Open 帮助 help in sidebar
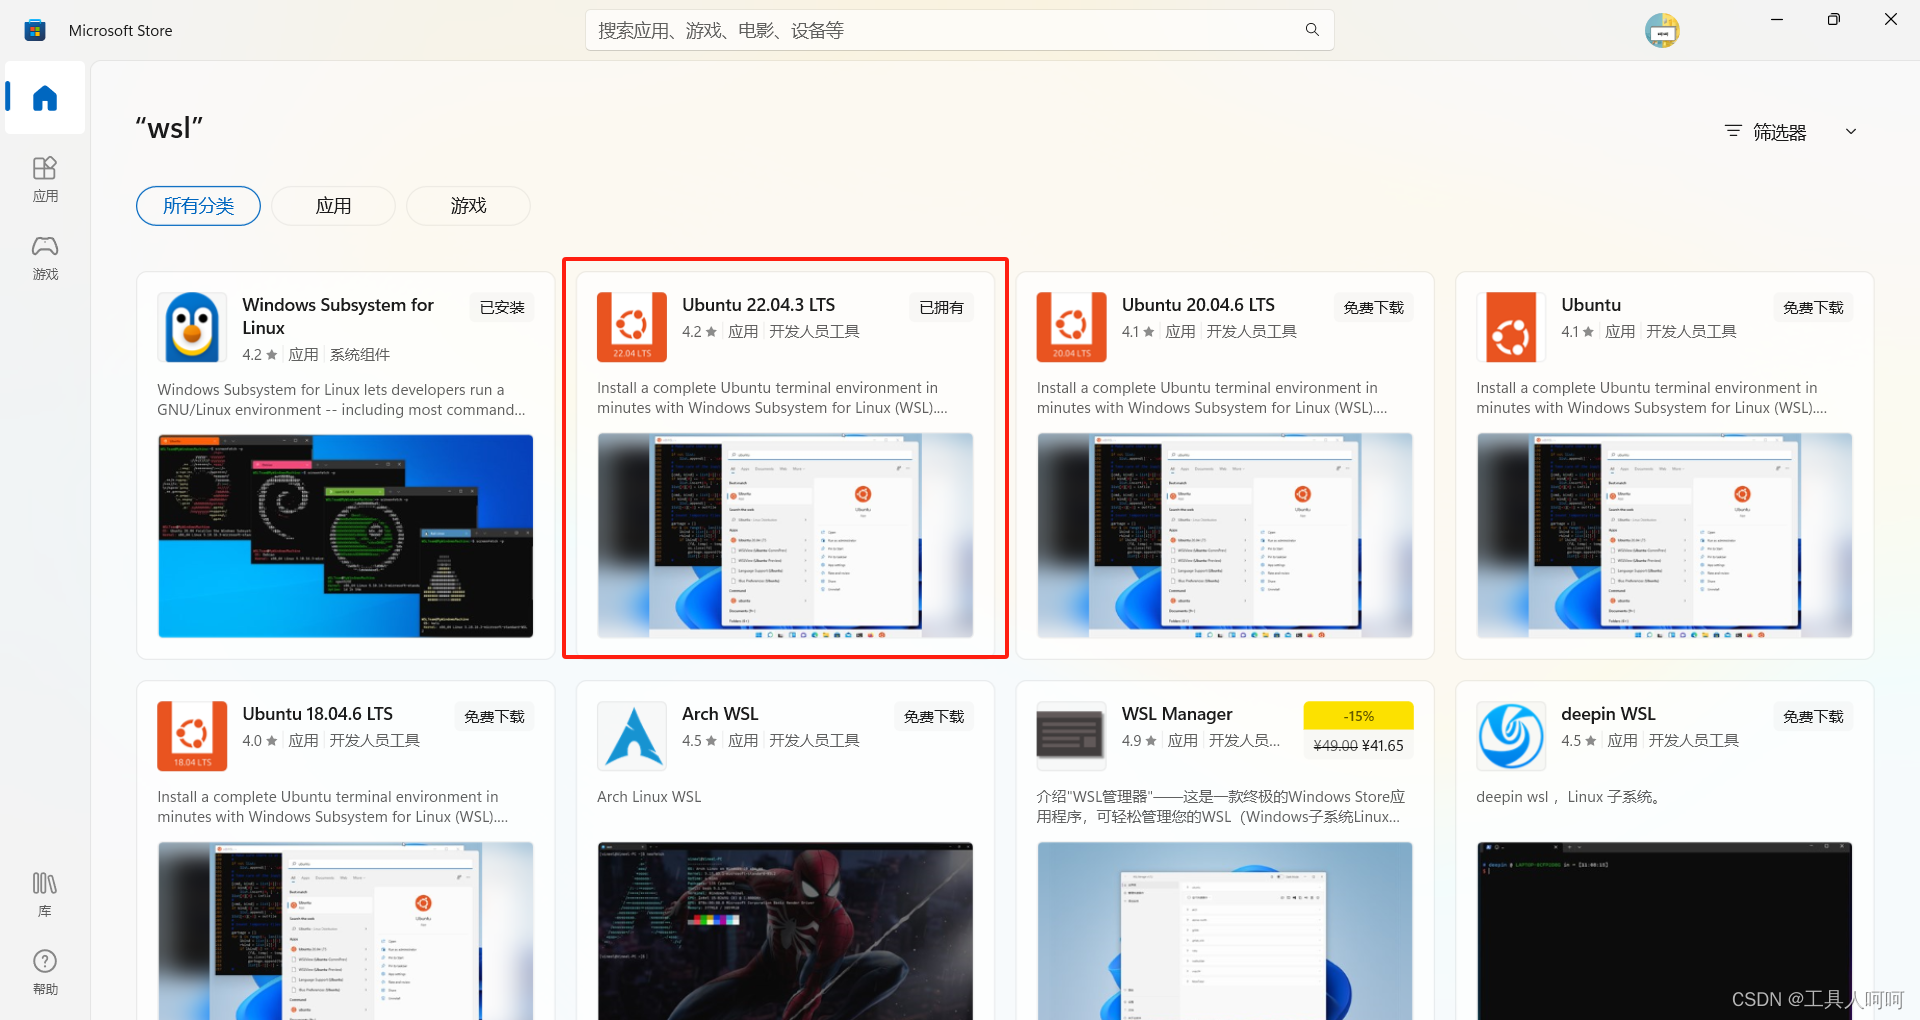Screen dimensions: 1920x1020 point(45,972)
